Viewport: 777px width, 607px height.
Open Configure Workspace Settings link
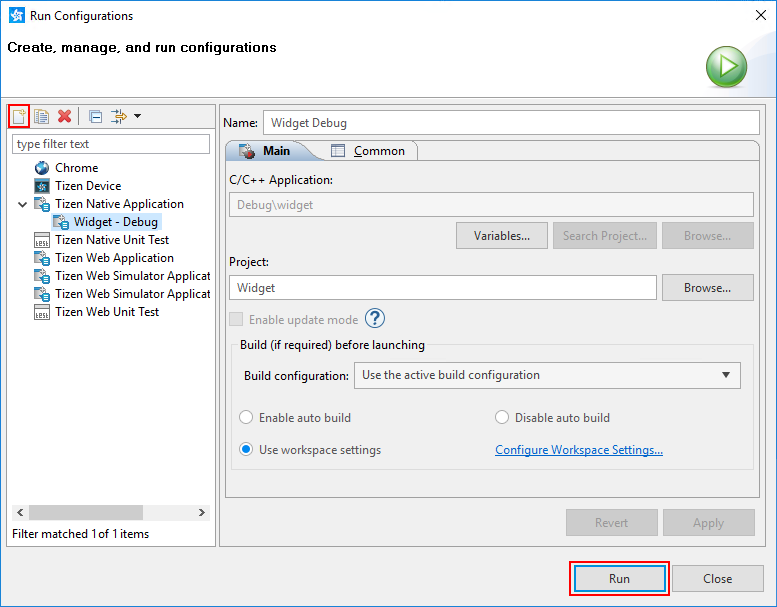pyautogui.click(x=579, y=450)
